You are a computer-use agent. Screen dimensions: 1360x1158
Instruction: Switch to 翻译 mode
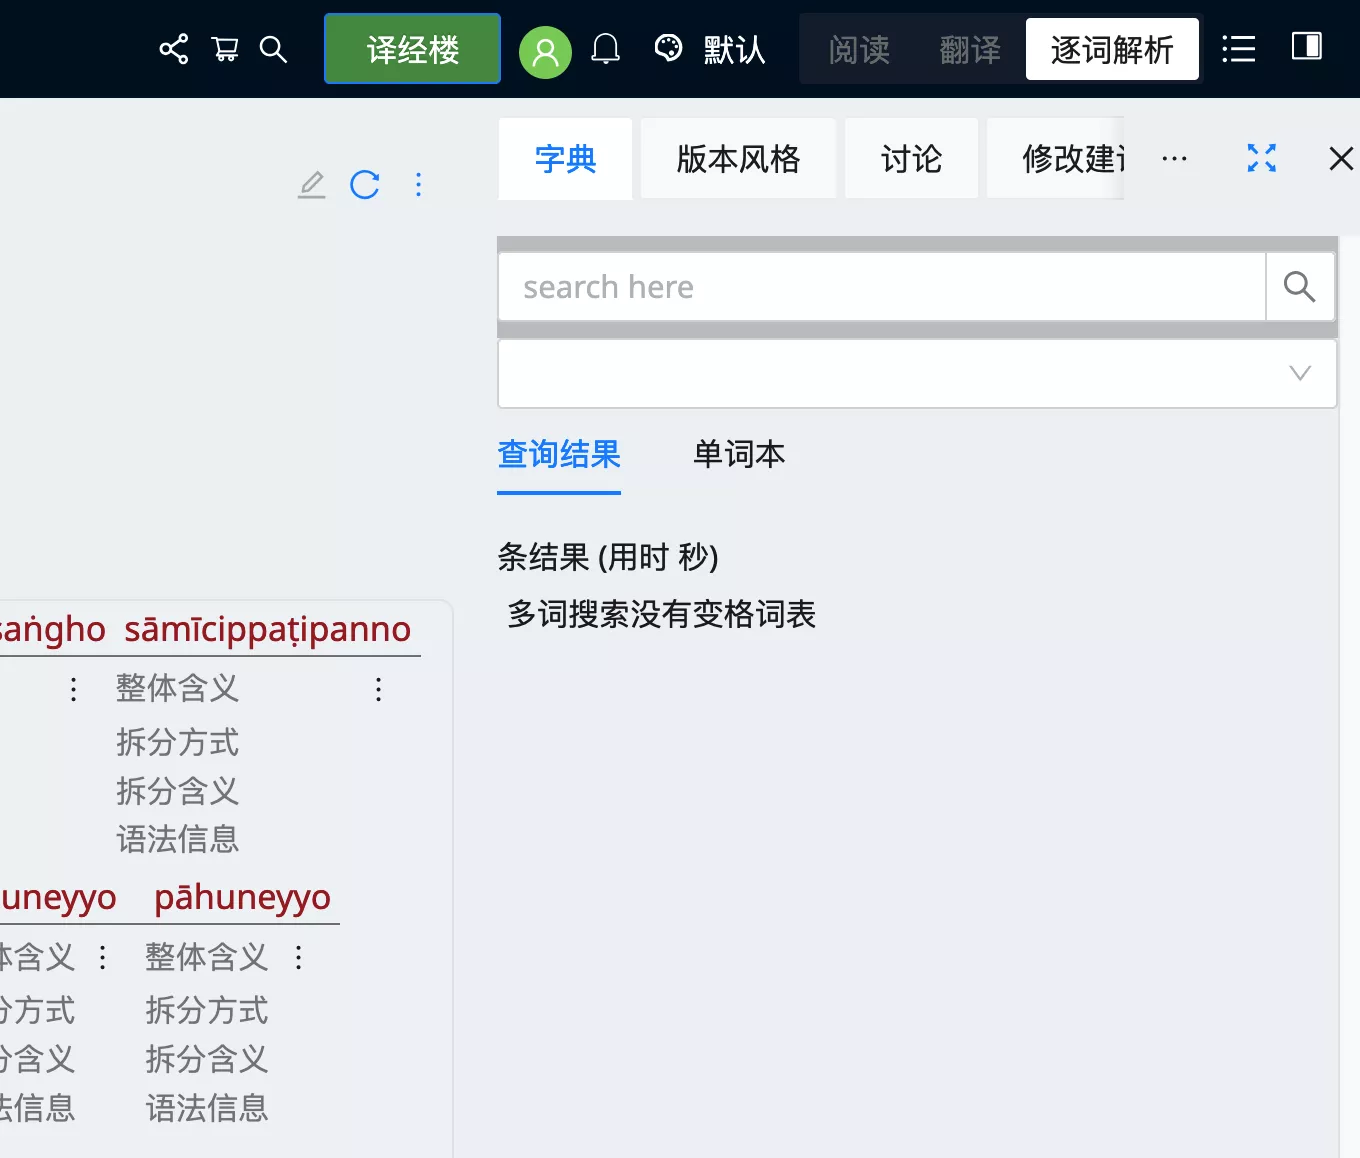(970, 49)
